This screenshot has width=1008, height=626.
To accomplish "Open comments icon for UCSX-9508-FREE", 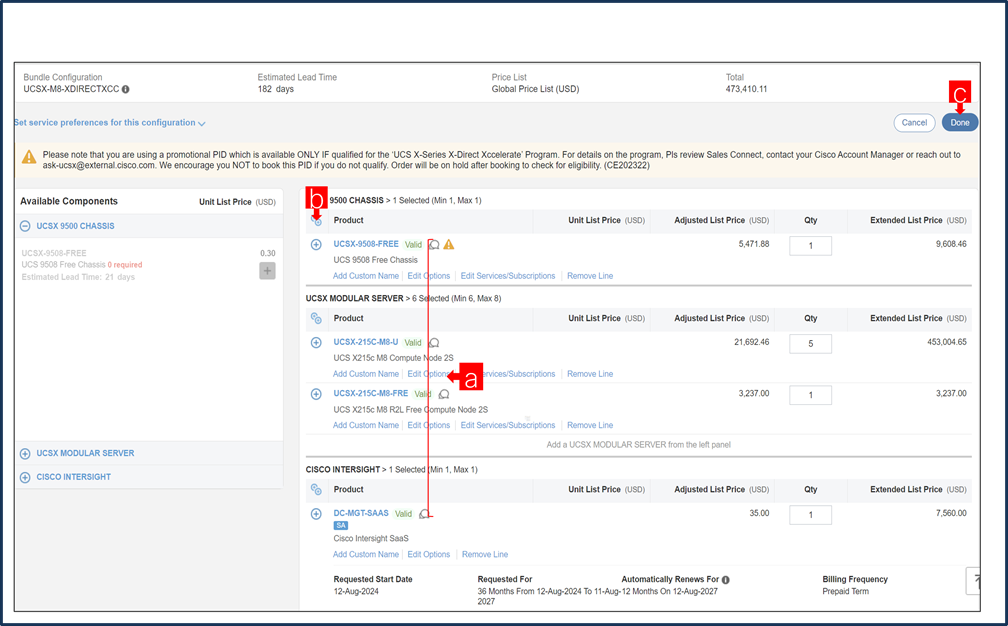I will pyautogui.click(x=435, y=244).
